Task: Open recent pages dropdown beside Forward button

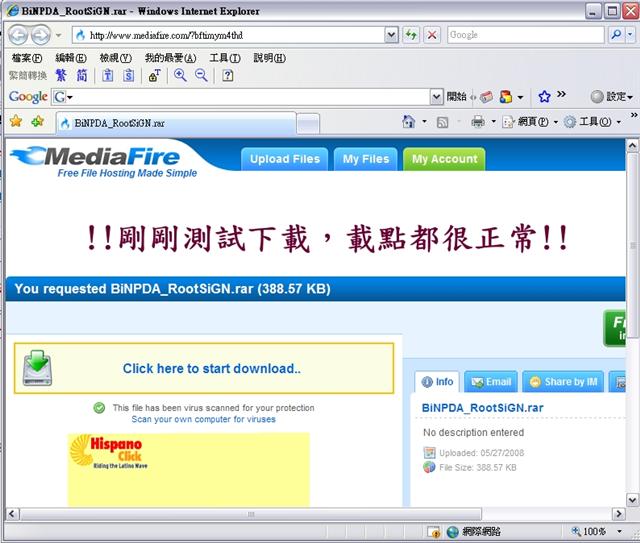Action: click(x=58, y=36)
